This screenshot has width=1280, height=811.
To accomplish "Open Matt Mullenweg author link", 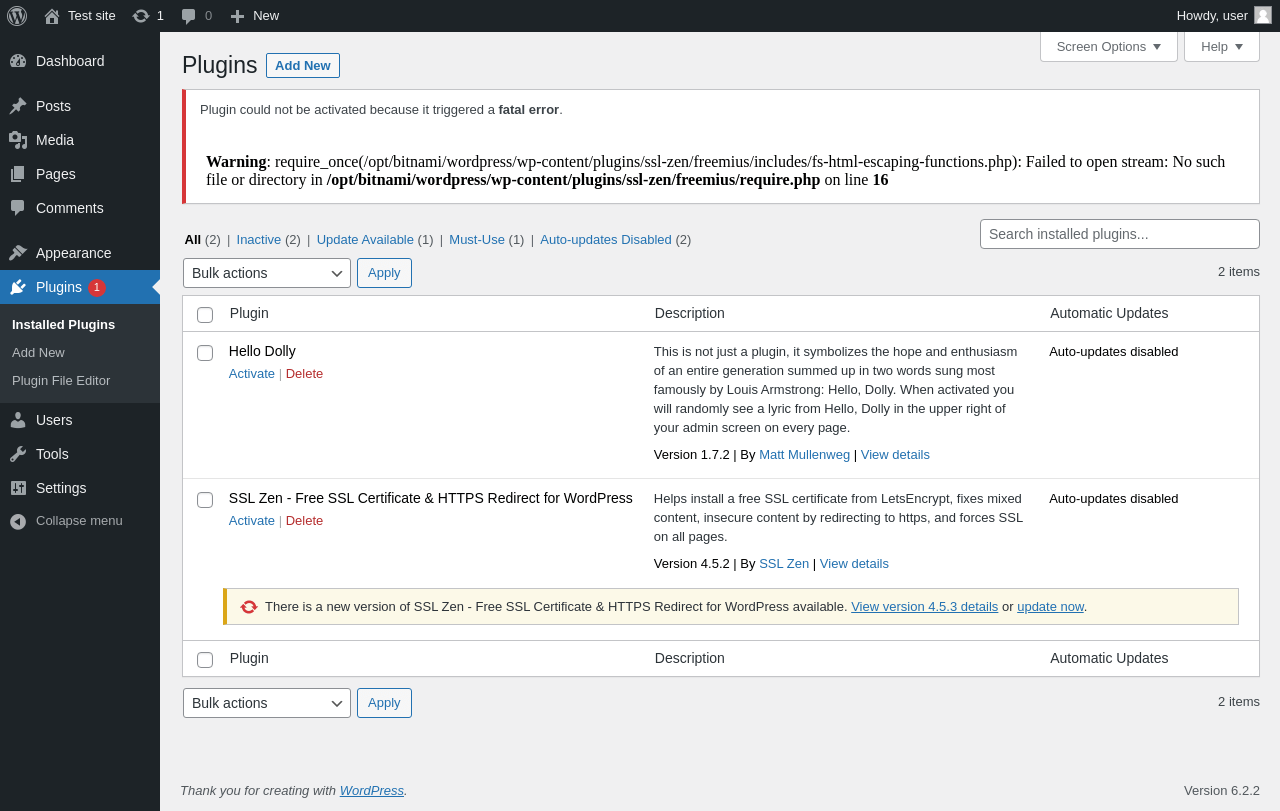I will [804, 455].
